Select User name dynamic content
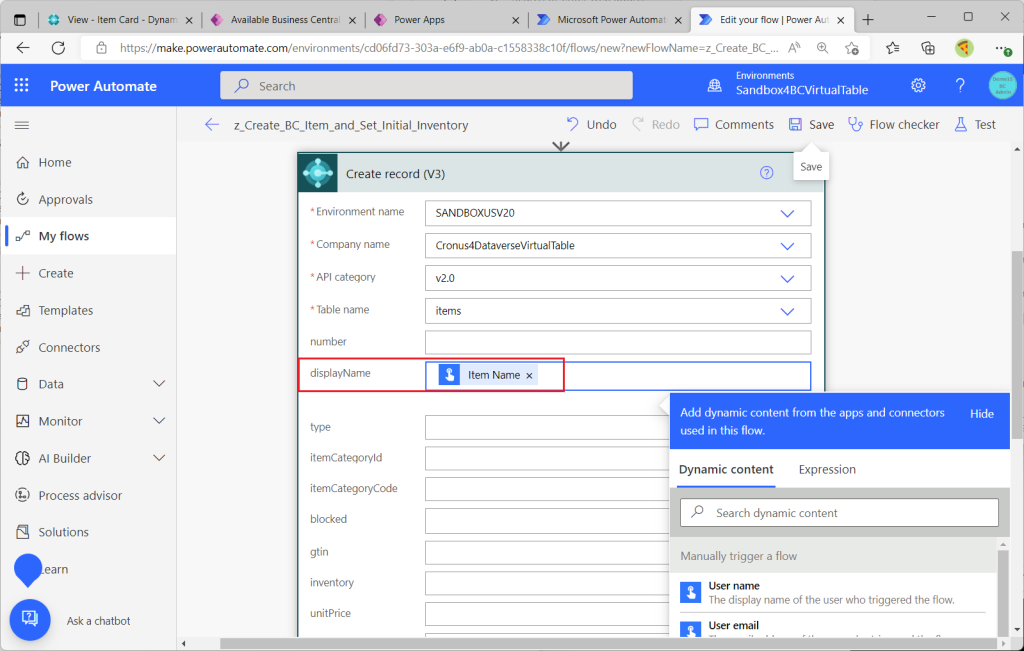 [833, 592]
